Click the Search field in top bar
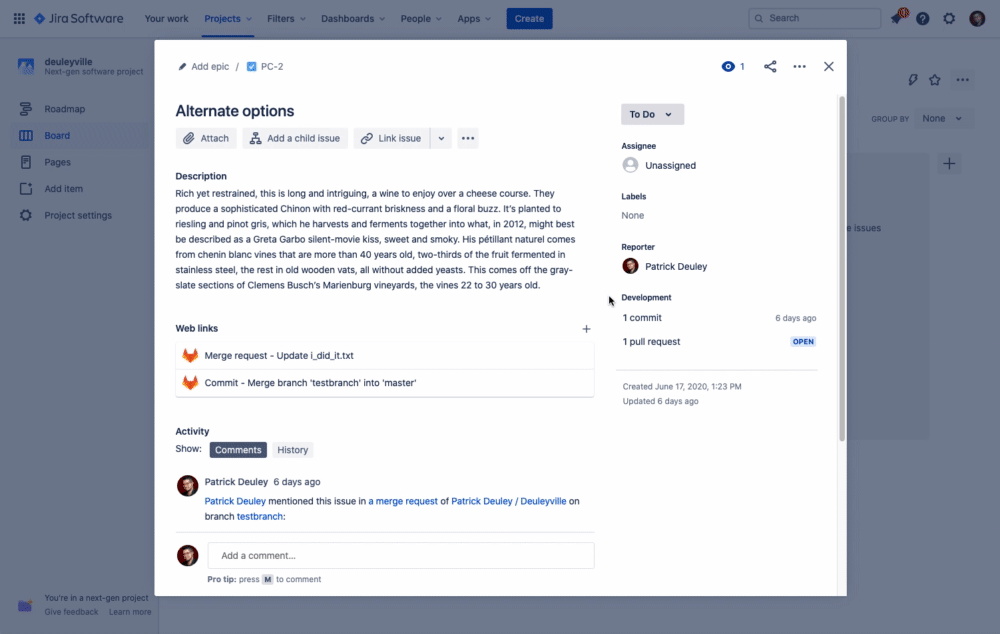1000x634 pixels. click(x=814, y=18)
